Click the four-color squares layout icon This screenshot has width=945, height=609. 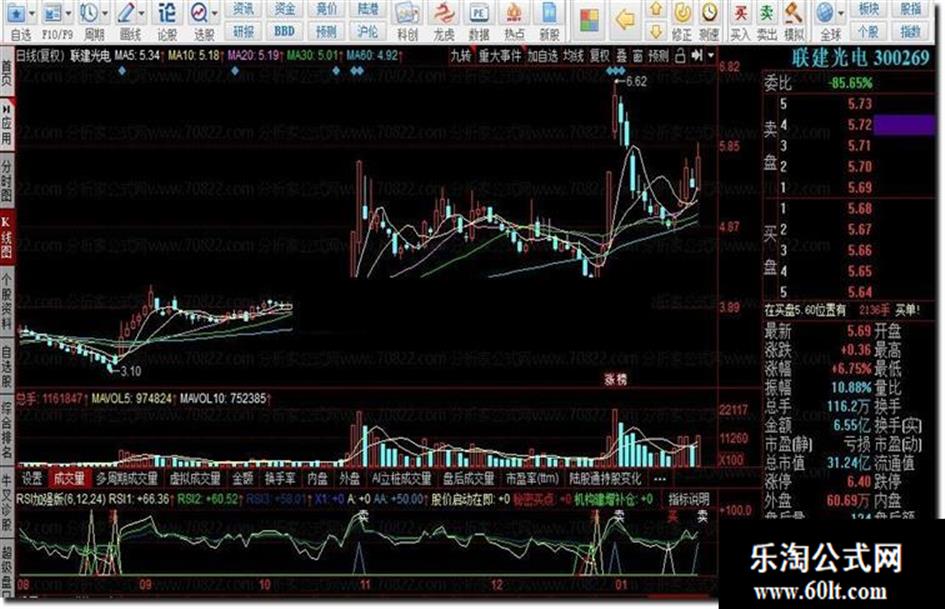(589, 21)
